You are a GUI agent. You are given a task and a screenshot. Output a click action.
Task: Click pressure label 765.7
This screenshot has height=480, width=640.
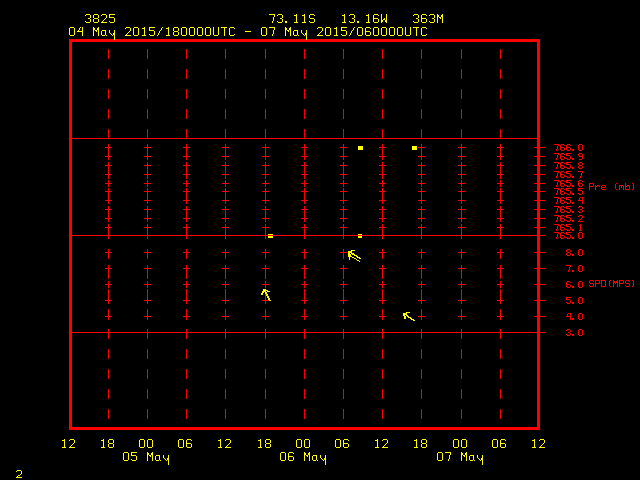569,175
